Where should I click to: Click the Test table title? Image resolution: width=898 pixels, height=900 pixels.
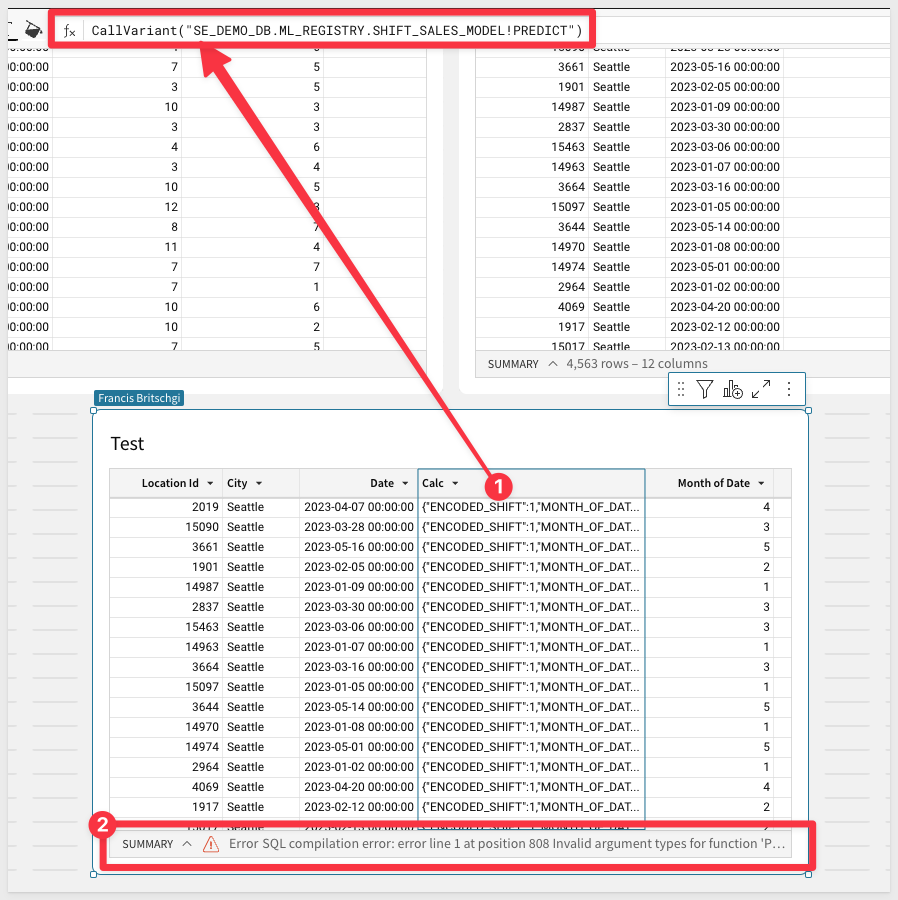(127, 444)
